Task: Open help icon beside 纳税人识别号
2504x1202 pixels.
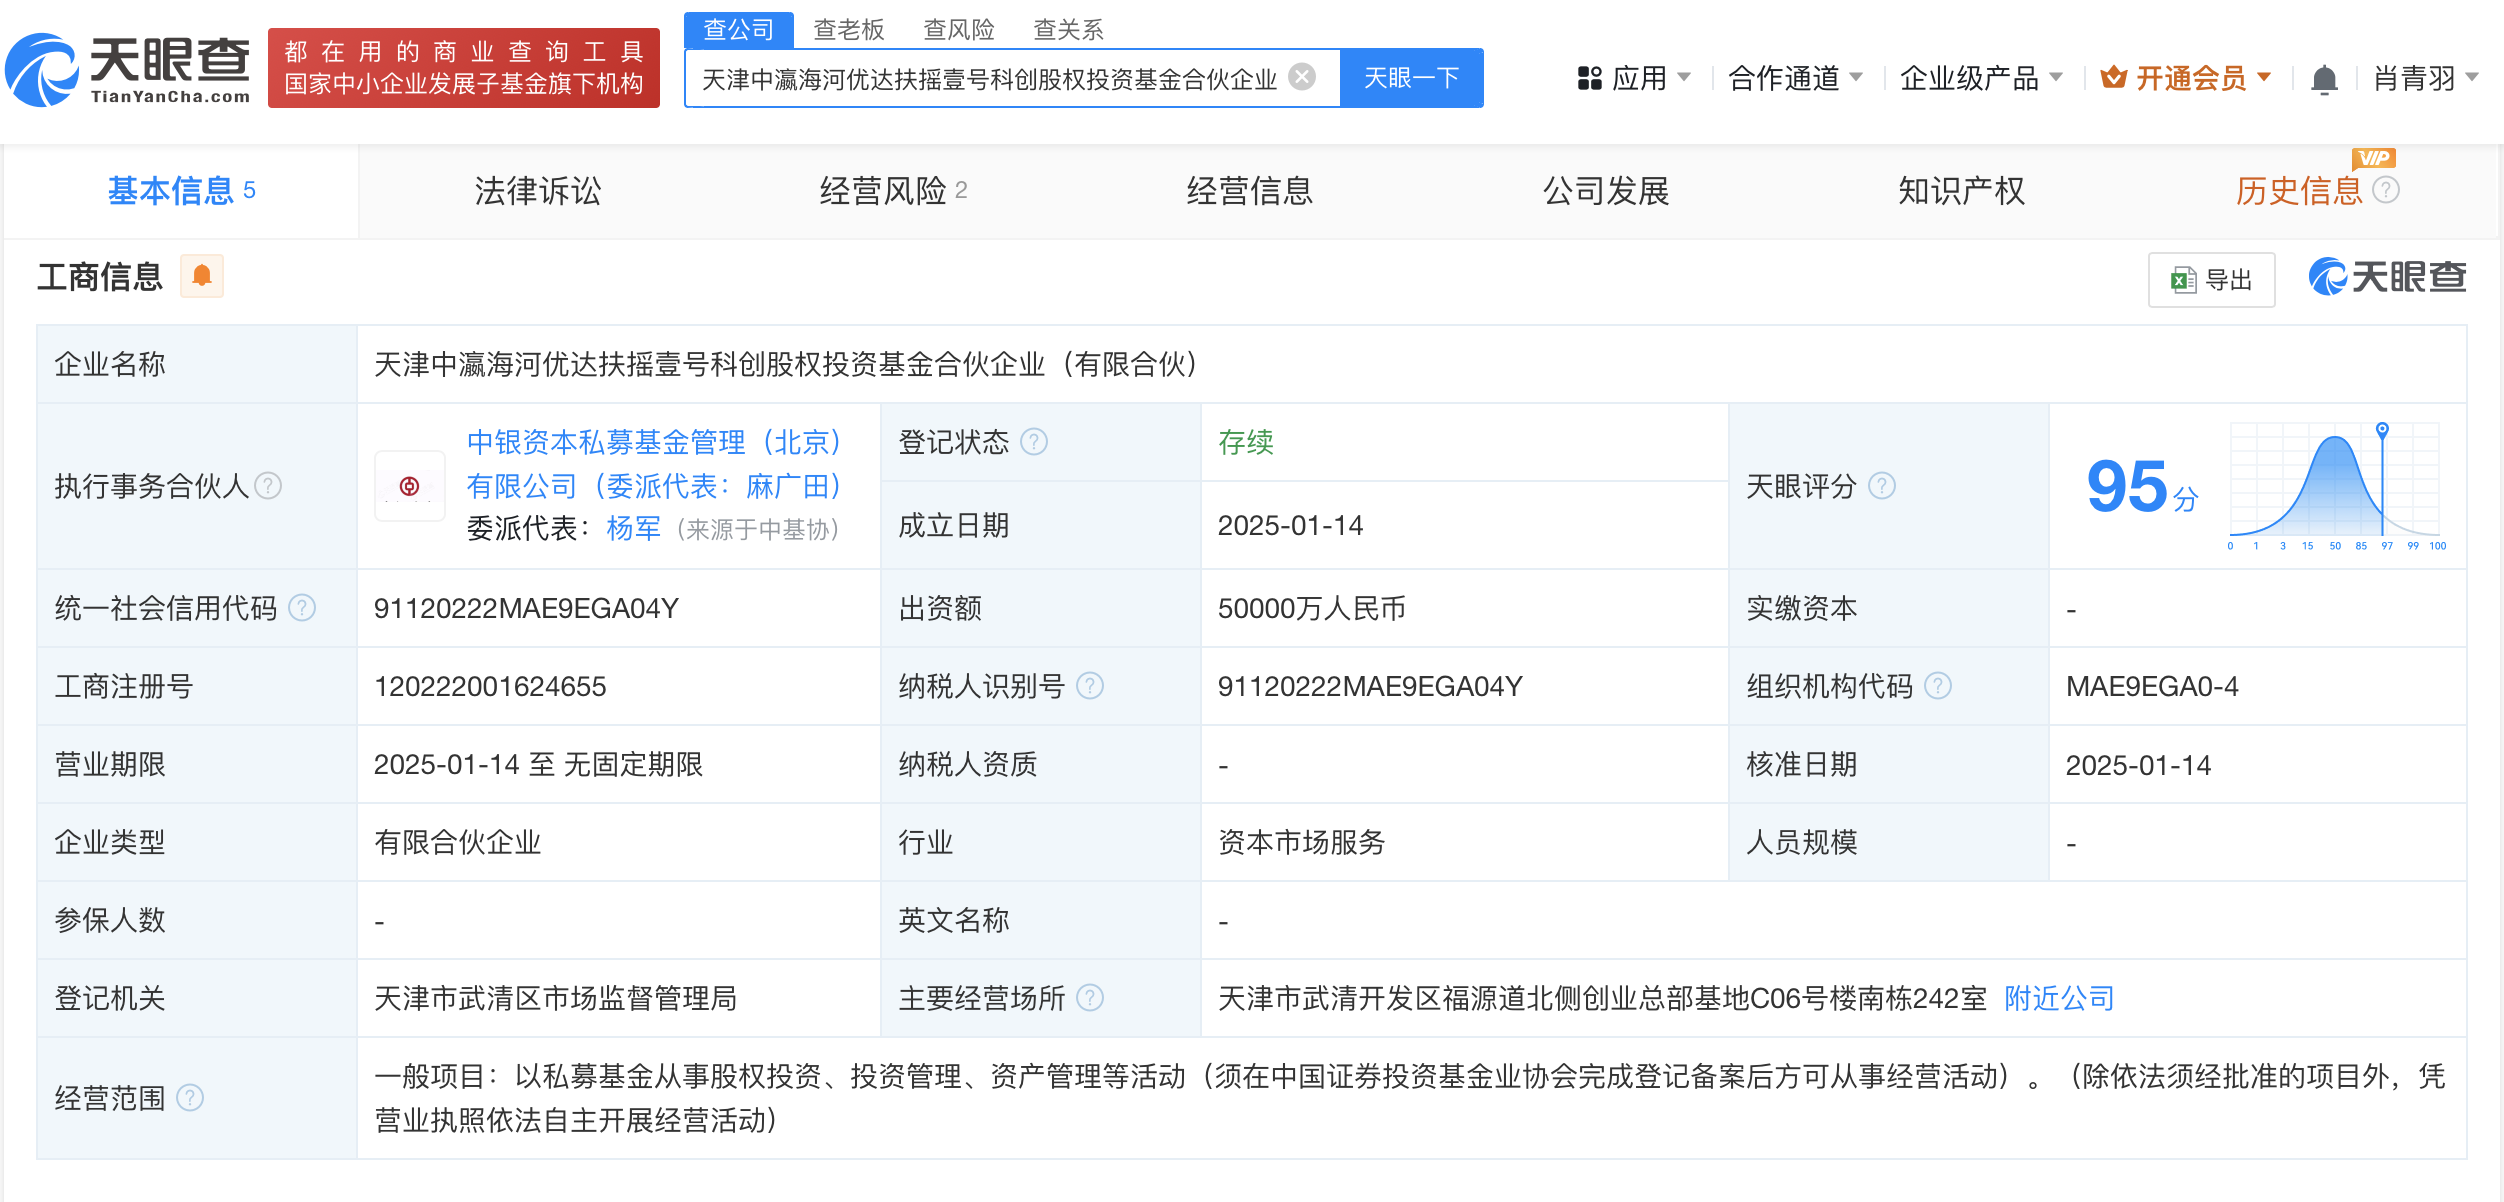Action: click(x=1090, y=686)
